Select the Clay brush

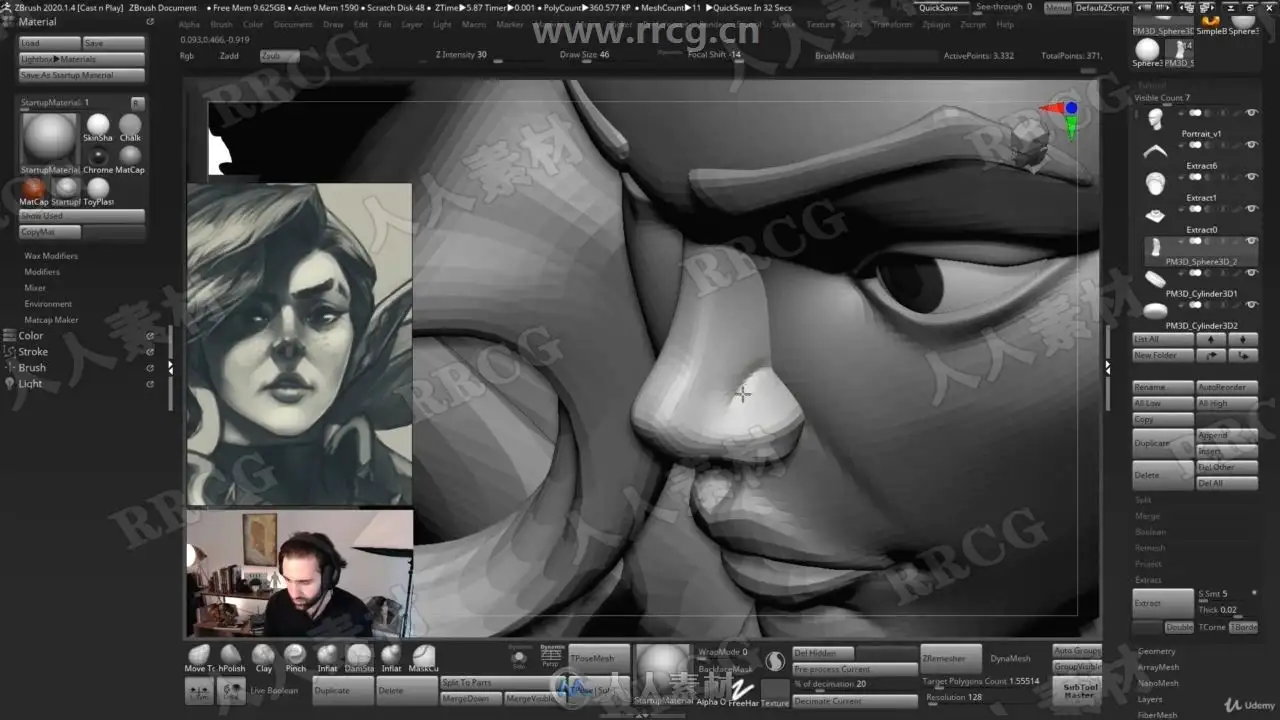point(263,657)
